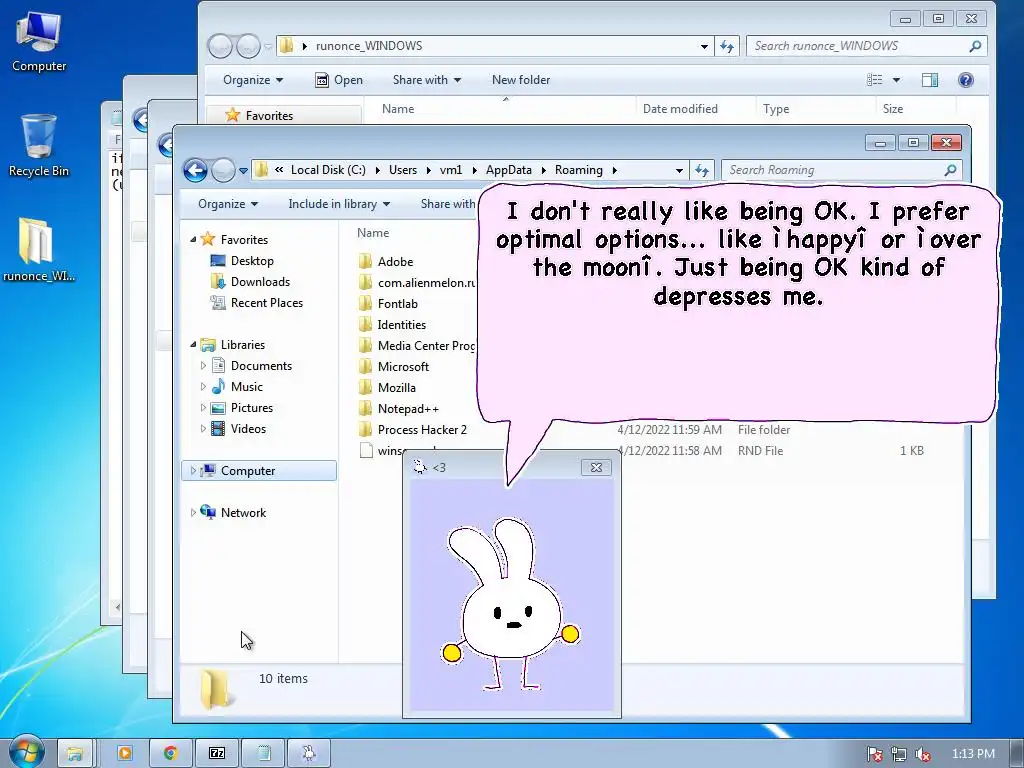Sort by Name column in Roaming window
The image size is (1024, 768).
coord(373,232)
